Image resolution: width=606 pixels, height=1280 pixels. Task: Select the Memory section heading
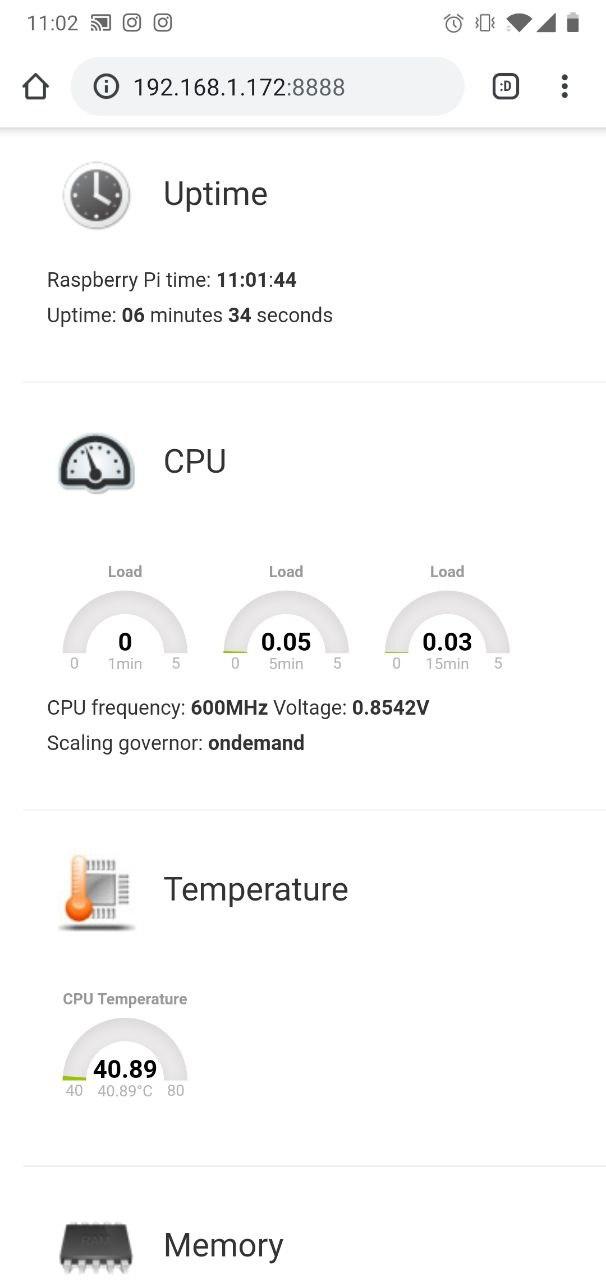pyautogui.click(x=223, y=1245)
